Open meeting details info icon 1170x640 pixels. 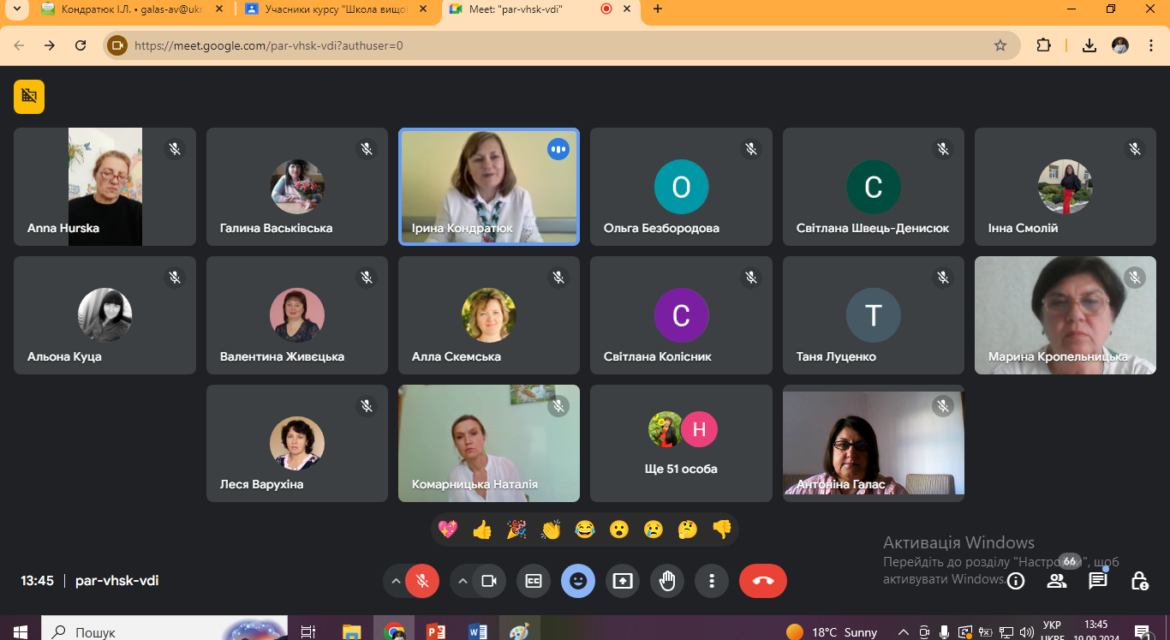click(1016, 581)
